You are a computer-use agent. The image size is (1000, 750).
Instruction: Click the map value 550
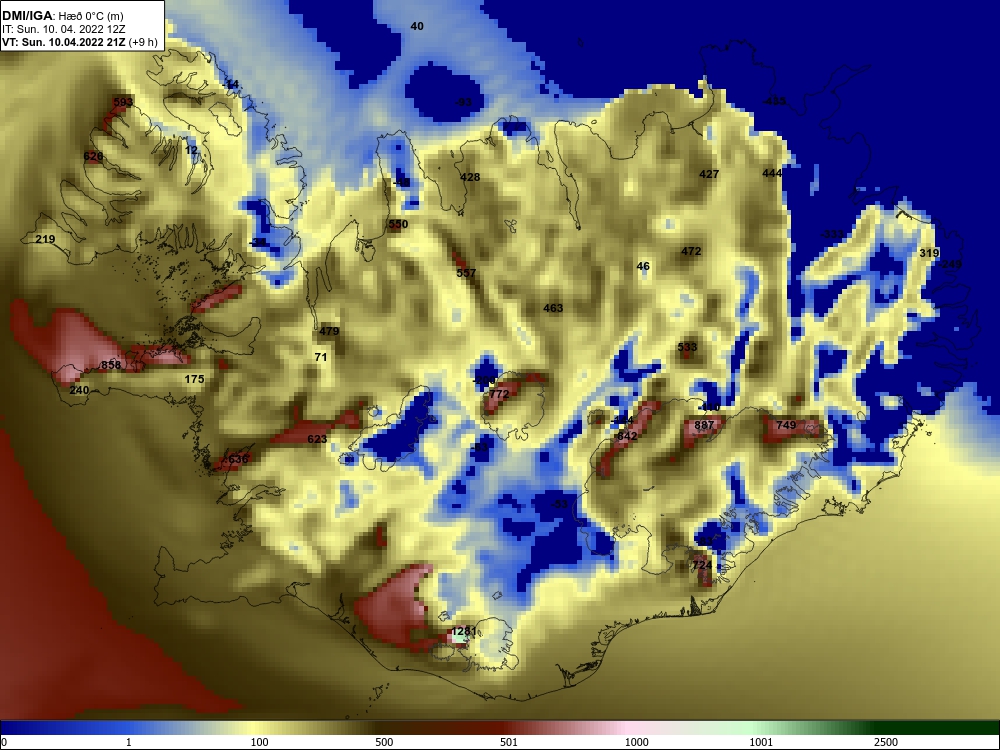398,224
